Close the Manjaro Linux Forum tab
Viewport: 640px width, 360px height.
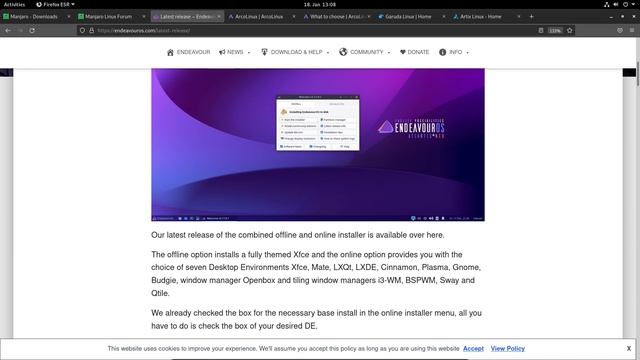click(x=144, y=17)
